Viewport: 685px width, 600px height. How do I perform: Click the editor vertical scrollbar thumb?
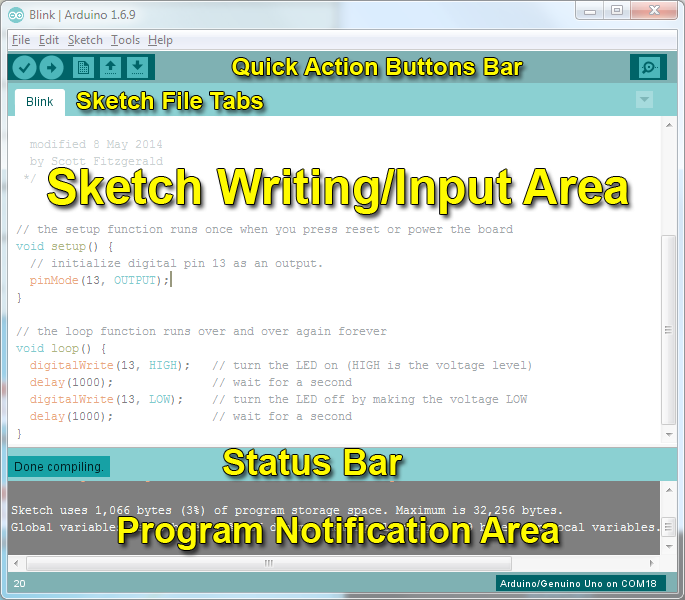click(x=668, y=330)
